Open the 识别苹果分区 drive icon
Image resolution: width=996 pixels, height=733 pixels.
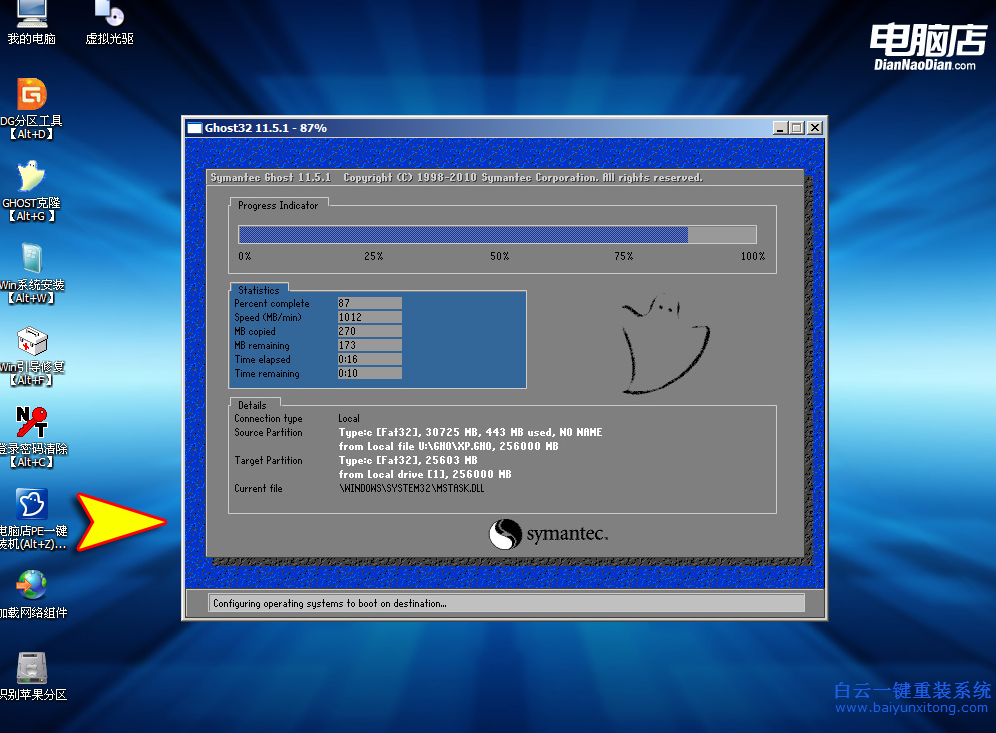point(32,668)
